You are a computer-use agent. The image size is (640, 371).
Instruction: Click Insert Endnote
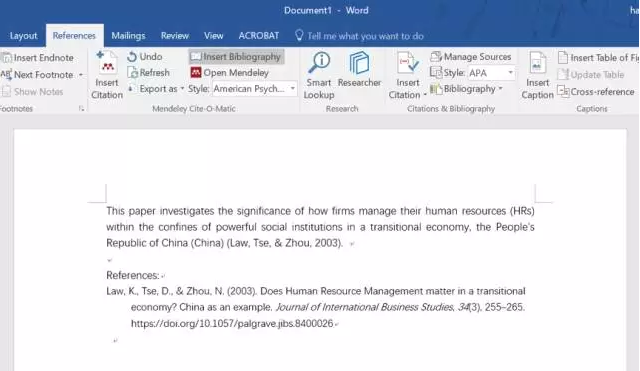click(38, 58)
